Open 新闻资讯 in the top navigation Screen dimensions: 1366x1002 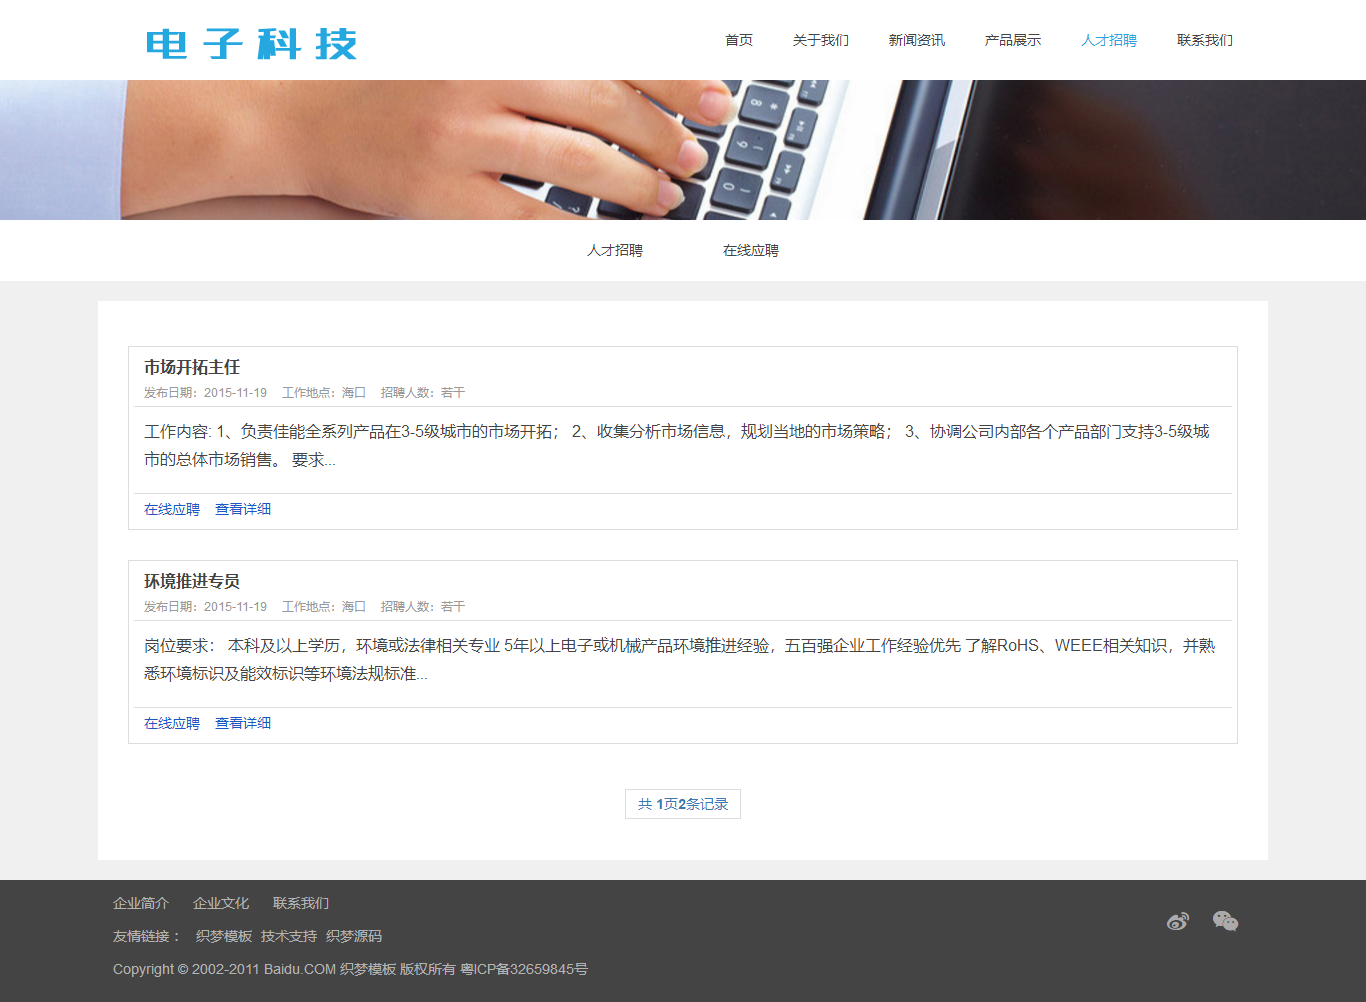click(917, 40)
